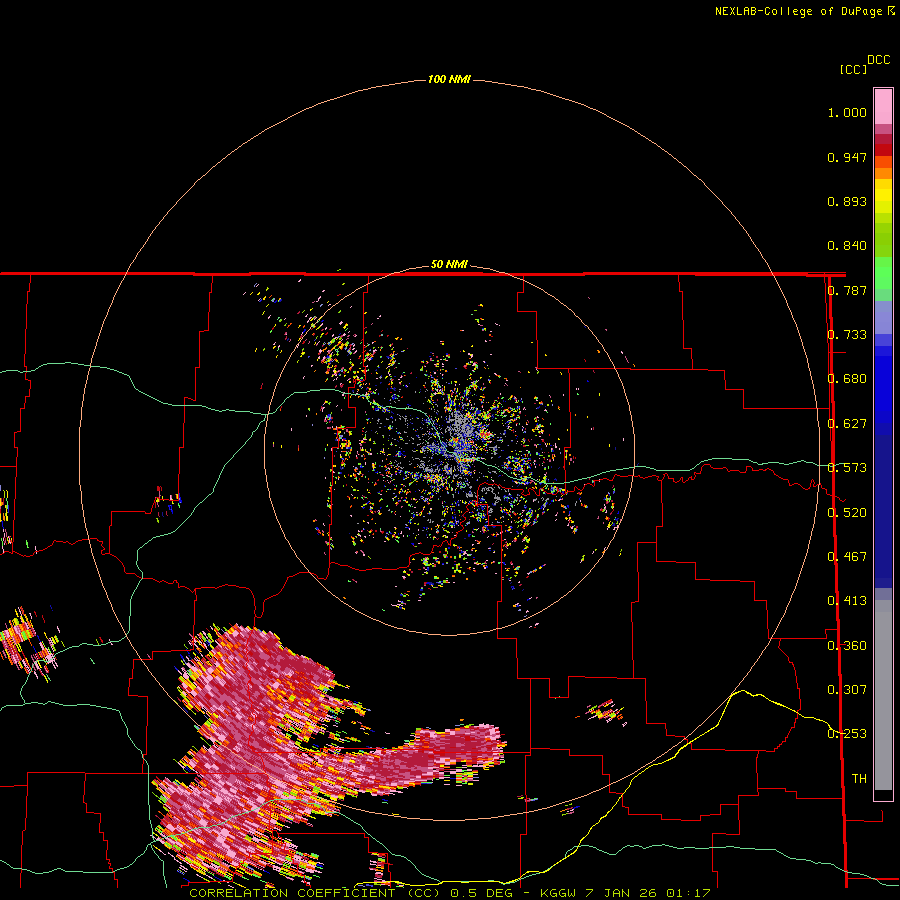This screenshot has width=900, height=900.
Task: Click the light pink top color bar segment
Action: [x=883, y=106]
